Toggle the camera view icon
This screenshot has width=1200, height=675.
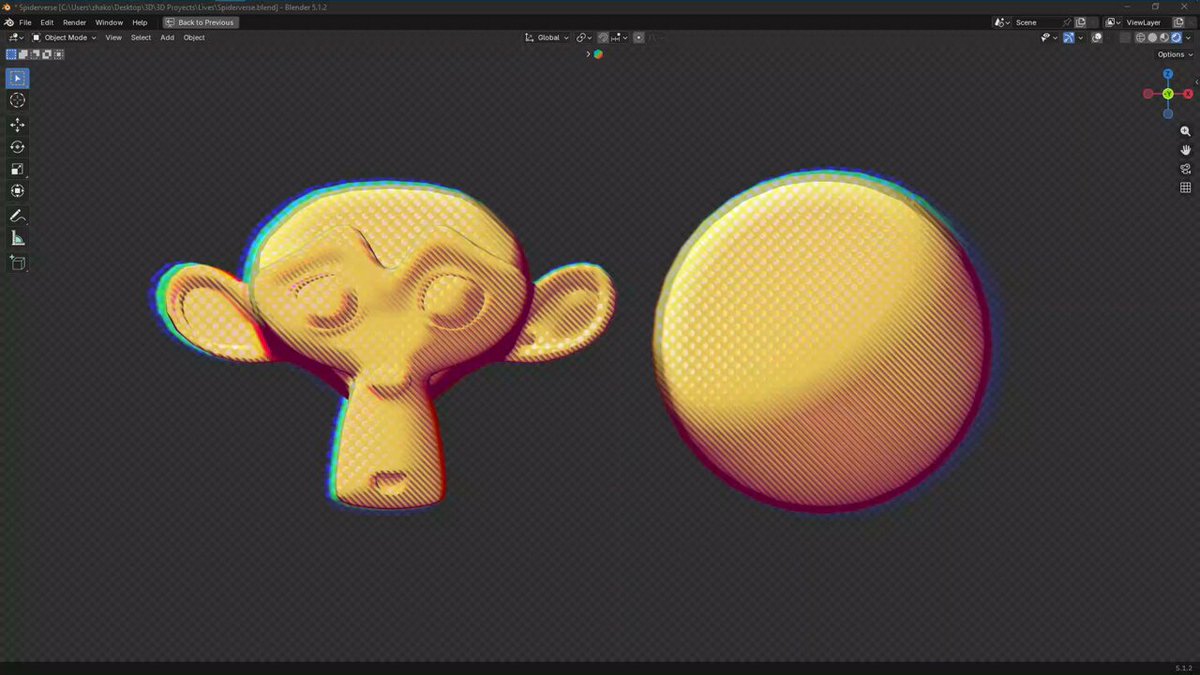click(x=1185, y=169)
